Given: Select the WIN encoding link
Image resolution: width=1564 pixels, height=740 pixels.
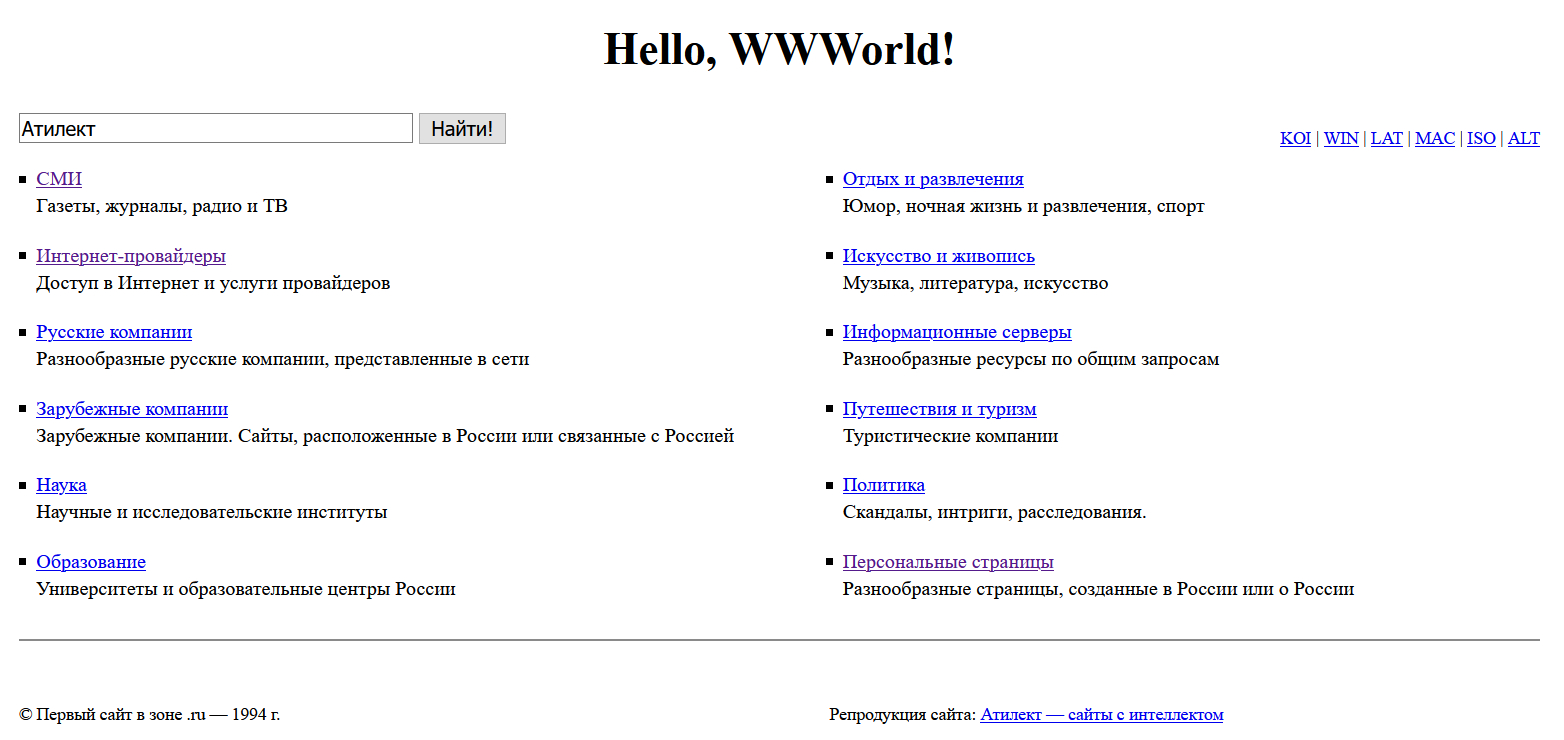Looking at the screenshot, I should coord(1341,139).
